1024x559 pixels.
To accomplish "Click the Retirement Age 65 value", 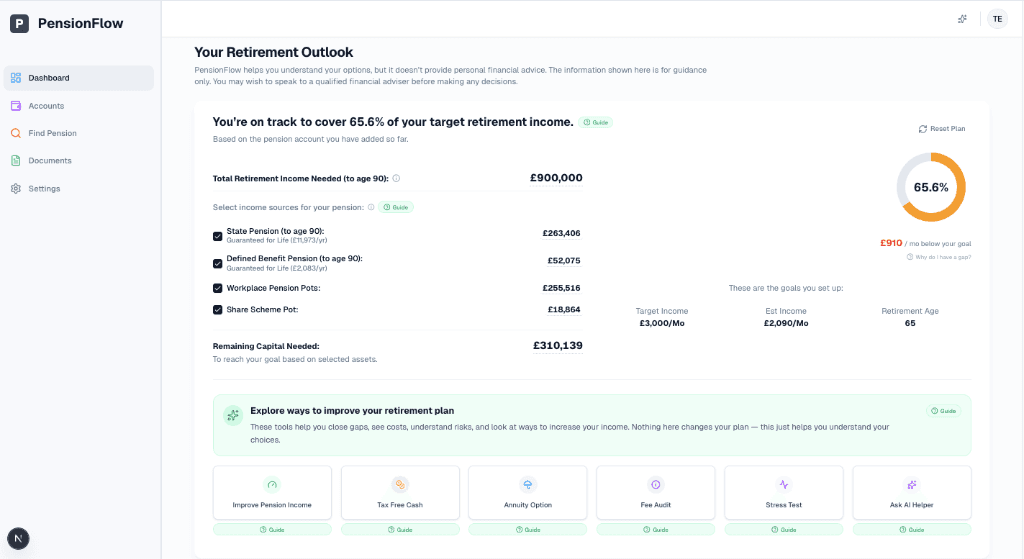I will [910, 323].
